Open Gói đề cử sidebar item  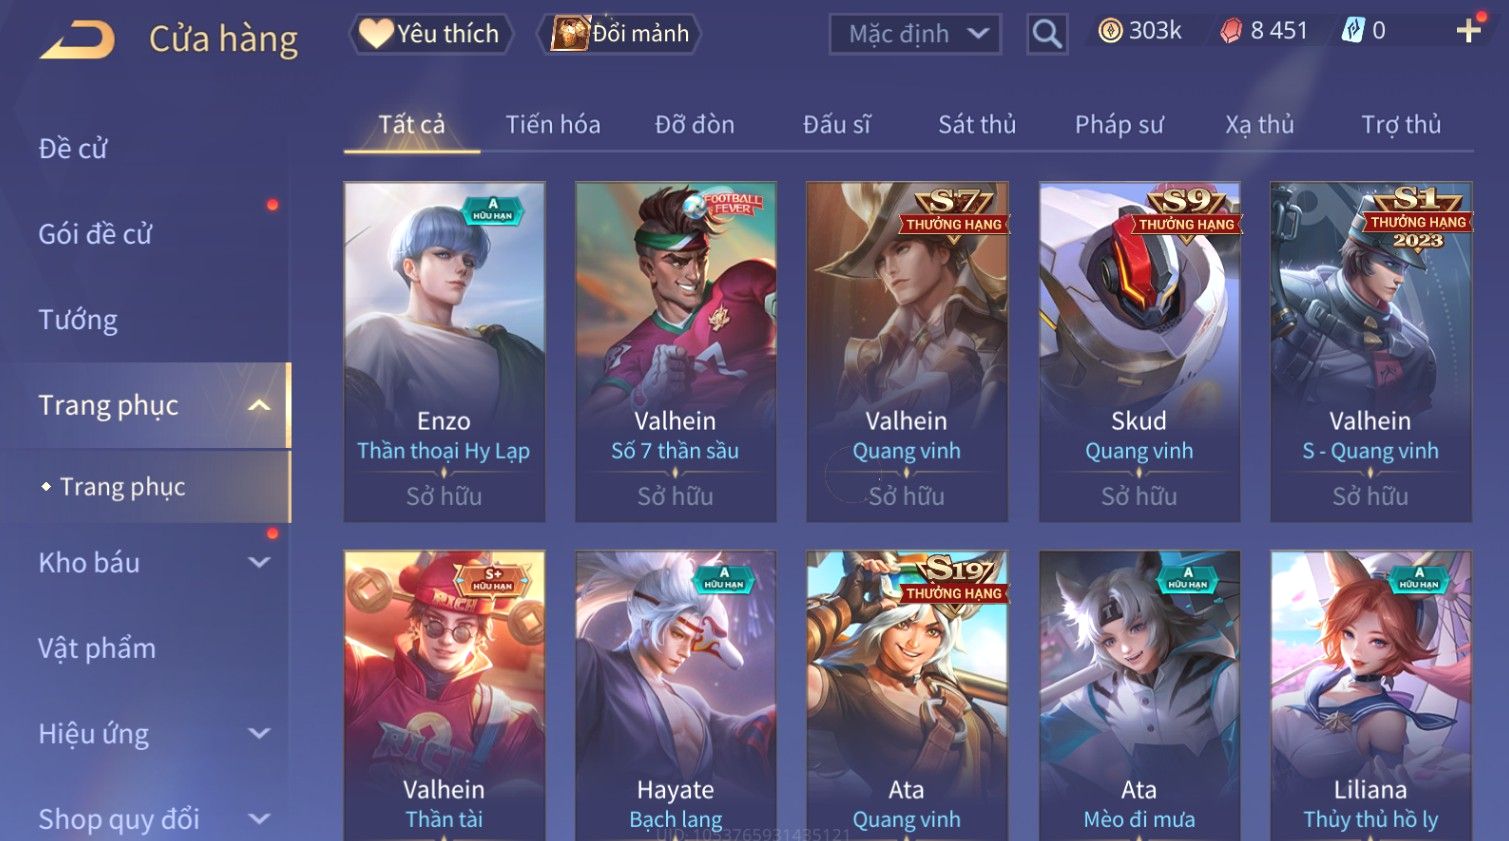pos(95,234)
